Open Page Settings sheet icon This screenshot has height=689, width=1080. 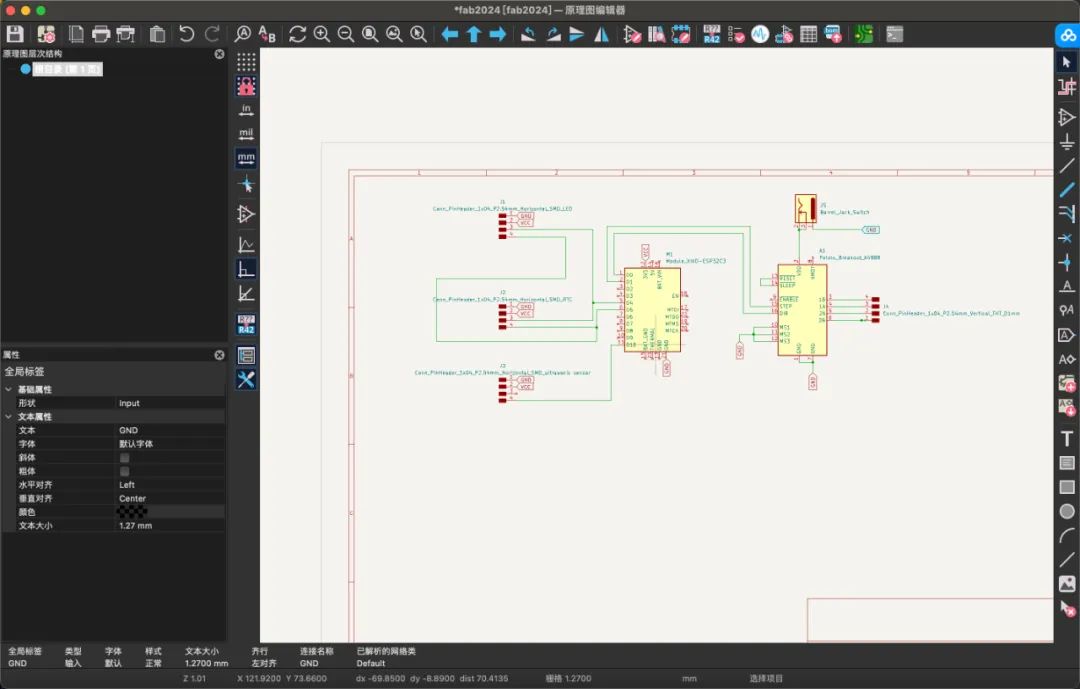(76, 34)
